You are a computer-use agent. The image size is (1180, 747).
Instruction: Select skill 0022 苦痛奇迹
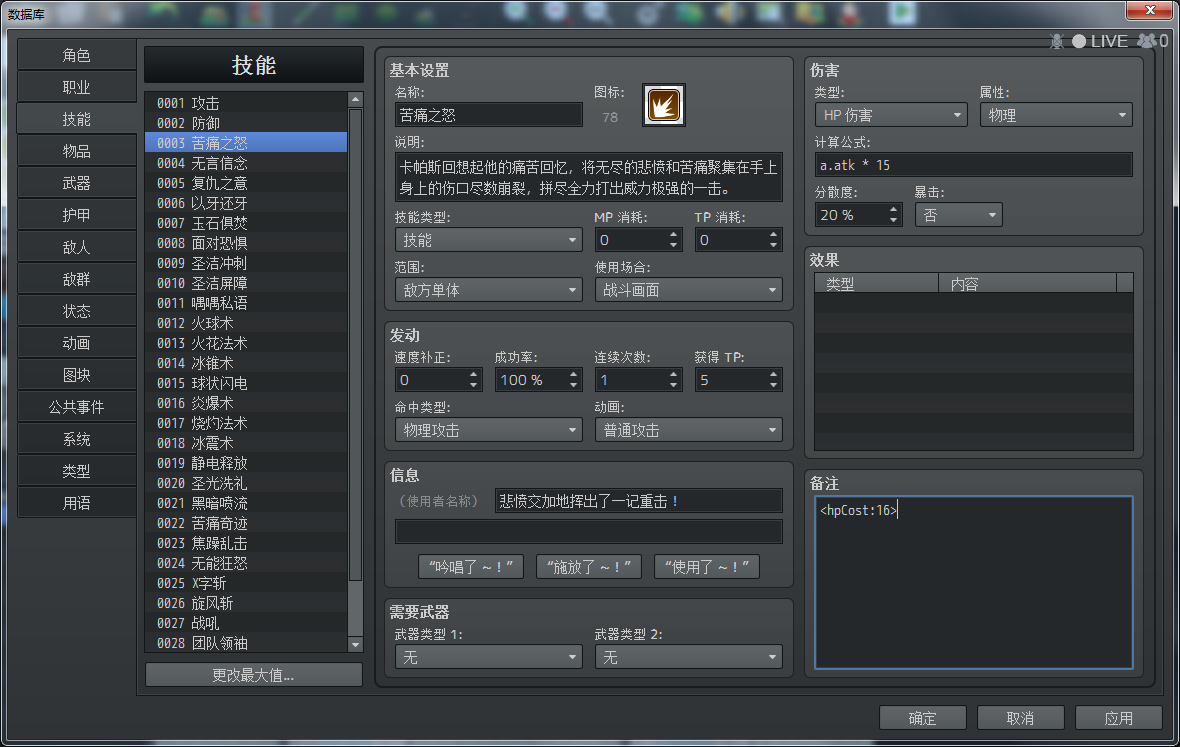(x=246, y=523)
